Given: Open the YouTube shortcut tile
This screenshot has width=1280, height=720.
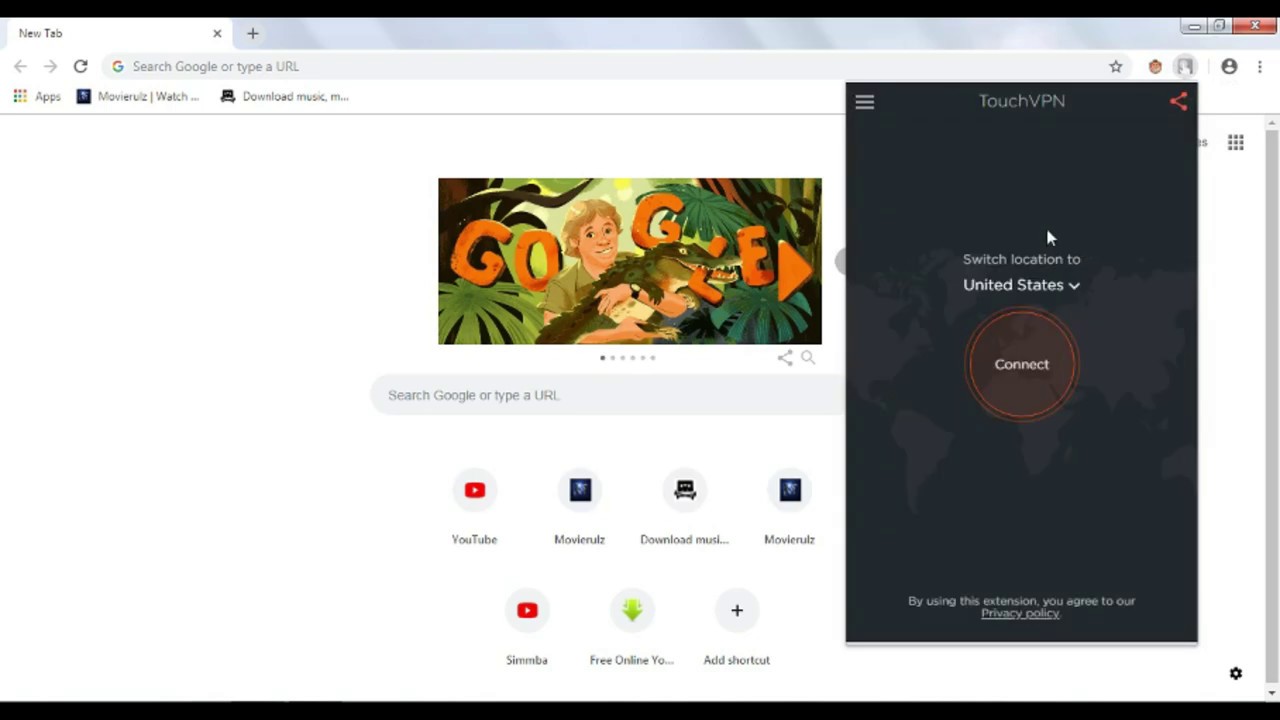Looking at the screenshot, I should pyautogui.click(x=474, y=508).
